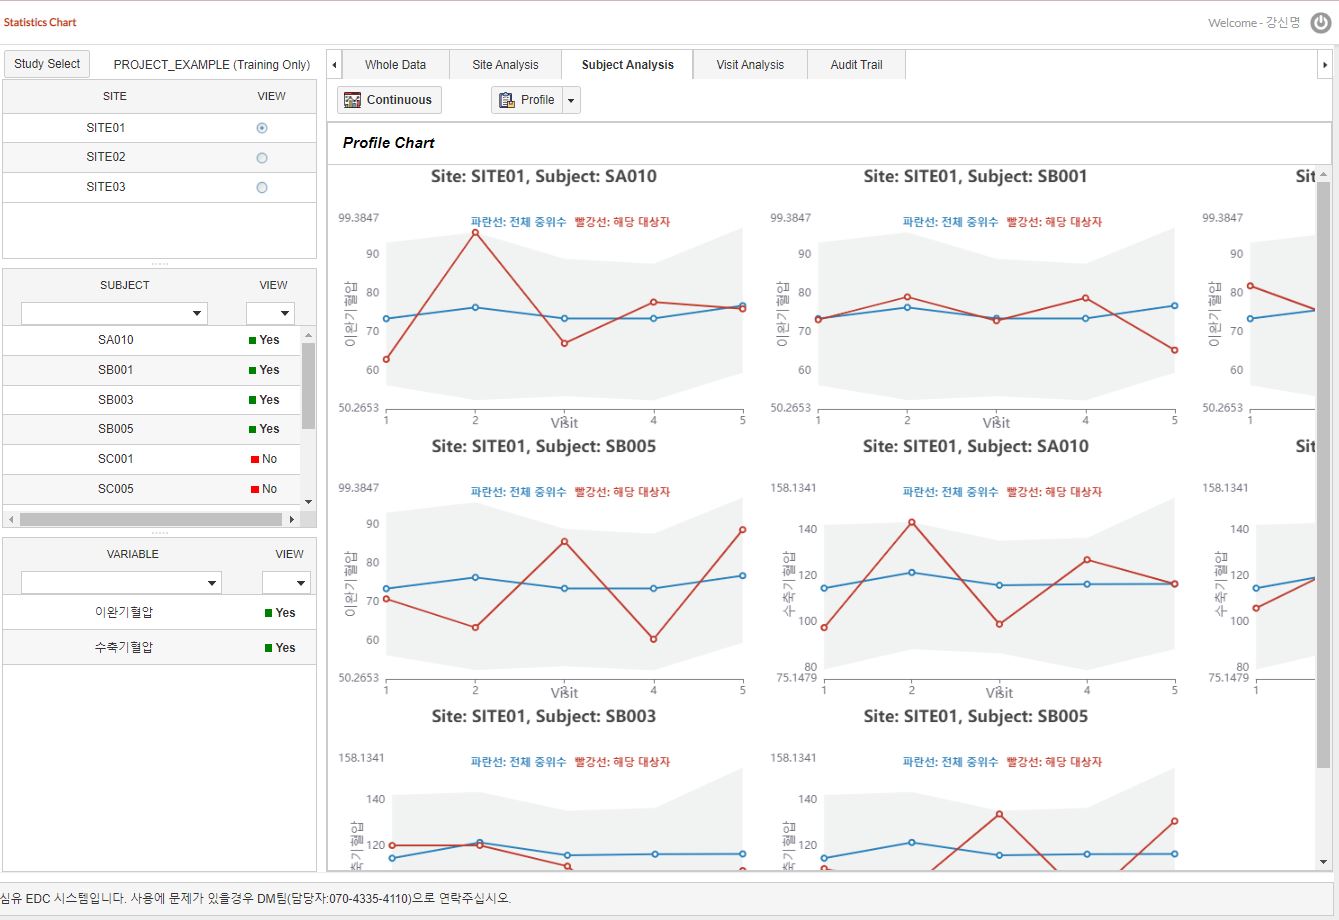Image resolution: width=1339 pixels, height=920 pixels.
Task: Toggle the SC001 view No indicator
Action: [264, 459]
